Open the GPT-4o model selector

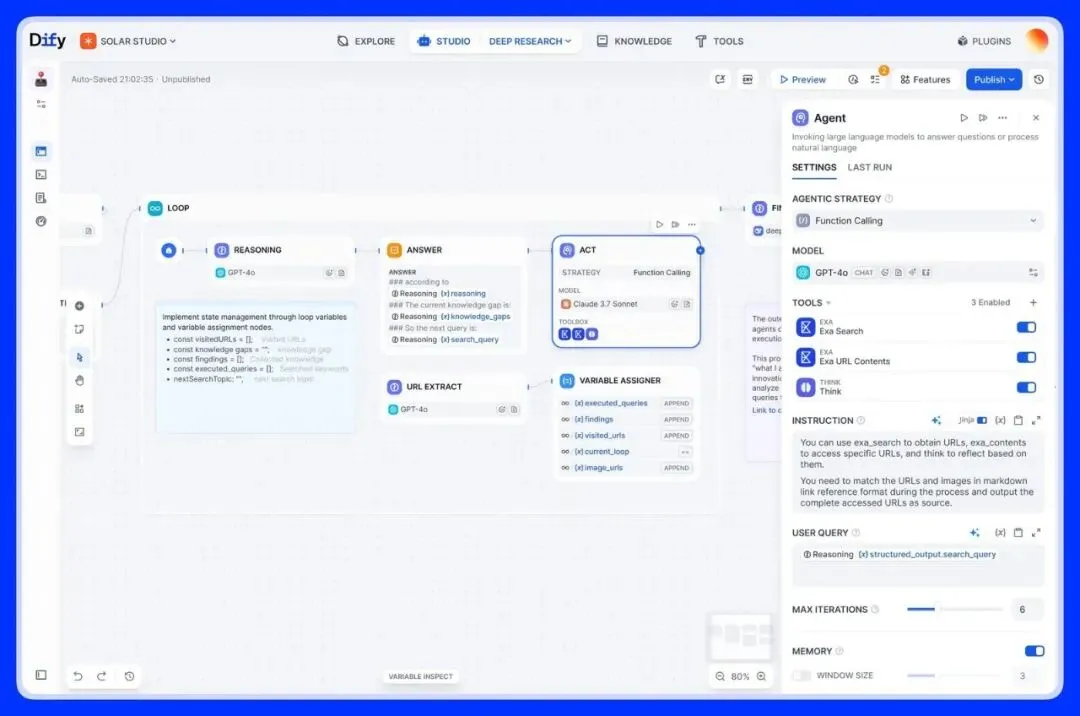tap(906, 273)
